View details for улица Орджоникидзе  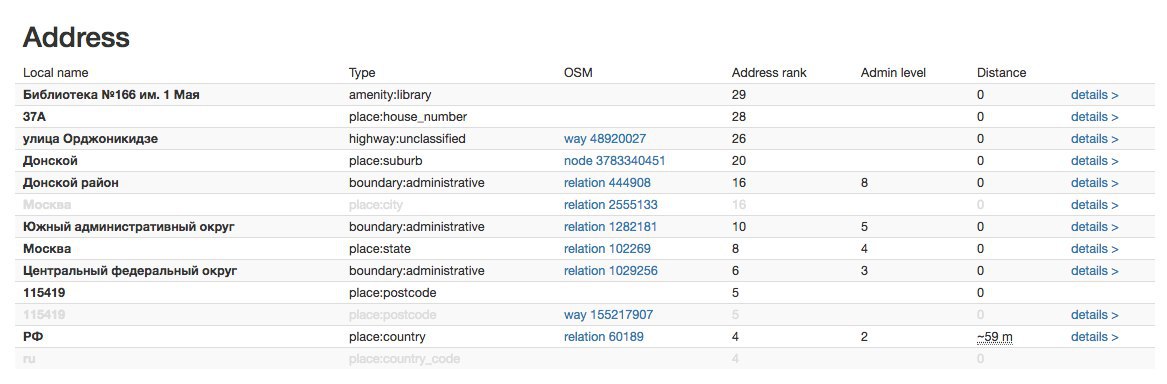1094,138
